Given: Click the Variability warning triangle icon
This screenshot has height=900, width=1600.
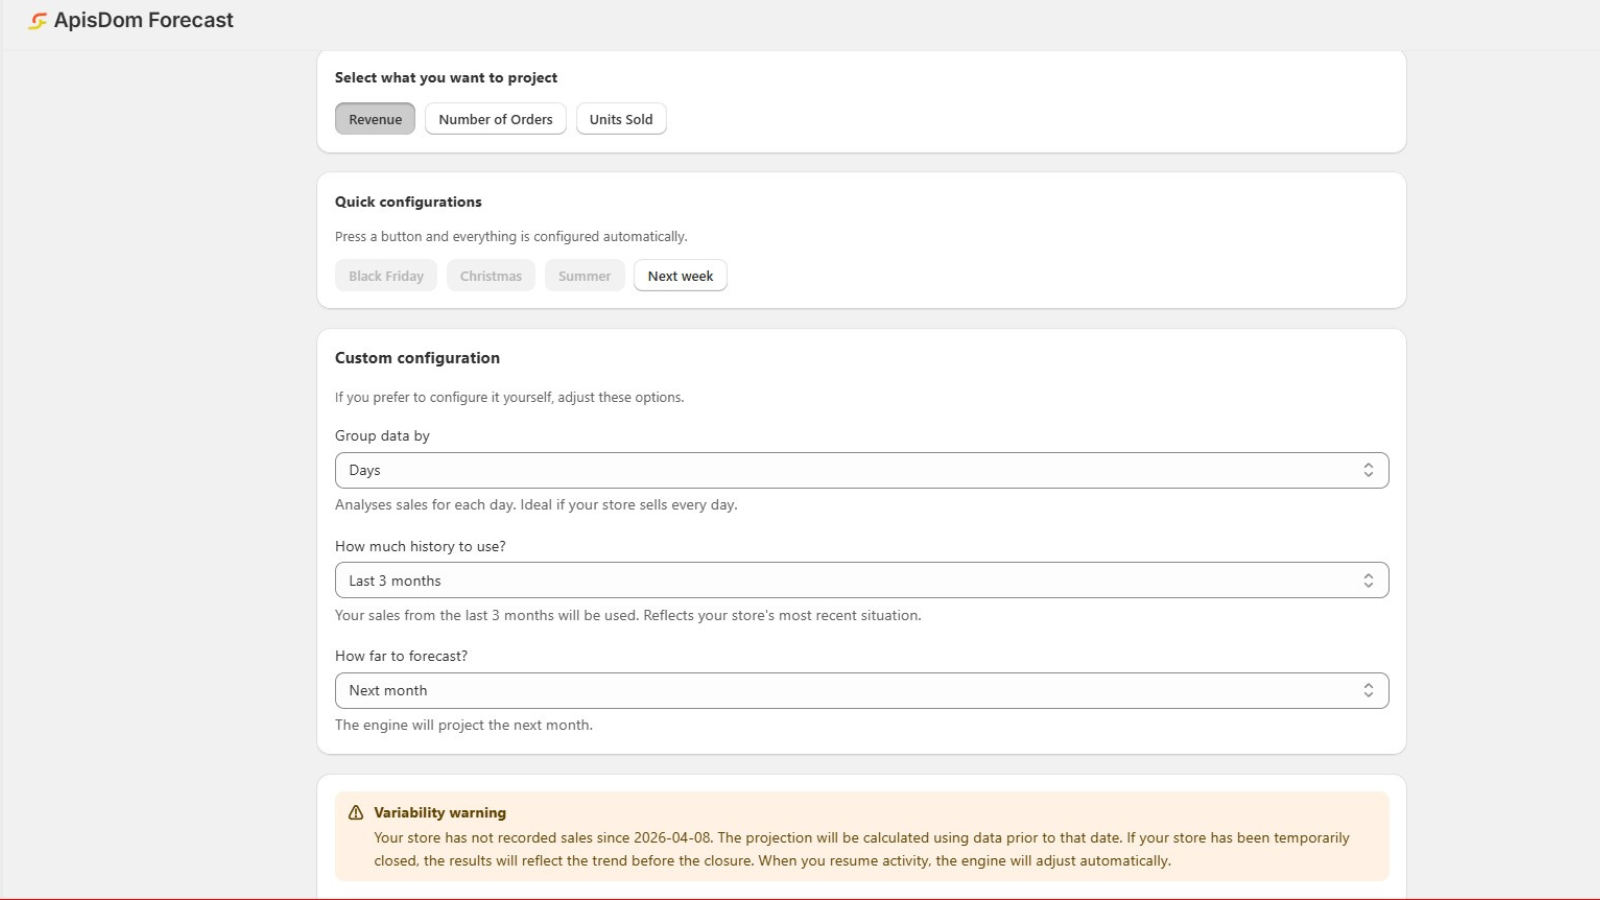Looking at the screenshot, I should click(355, 813).
